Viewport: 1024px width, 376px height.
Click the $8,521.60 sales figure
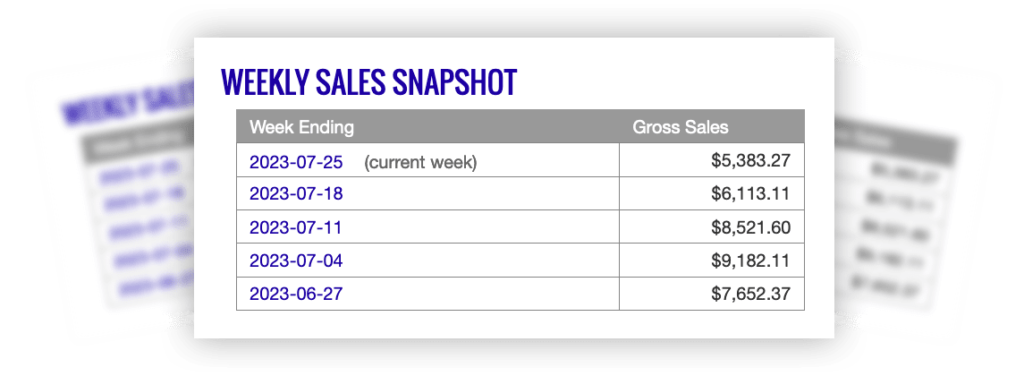click(x=750, y=227)
